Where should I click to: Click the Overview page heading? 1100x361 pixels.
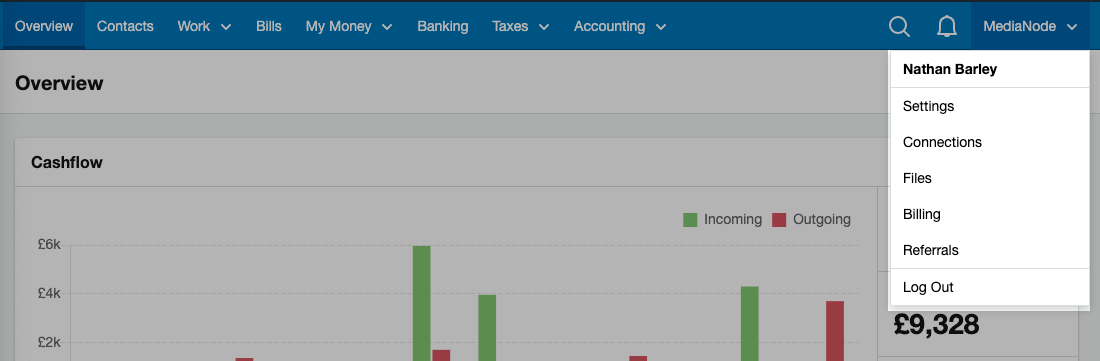pyautogui.click(x=59, y=83)
